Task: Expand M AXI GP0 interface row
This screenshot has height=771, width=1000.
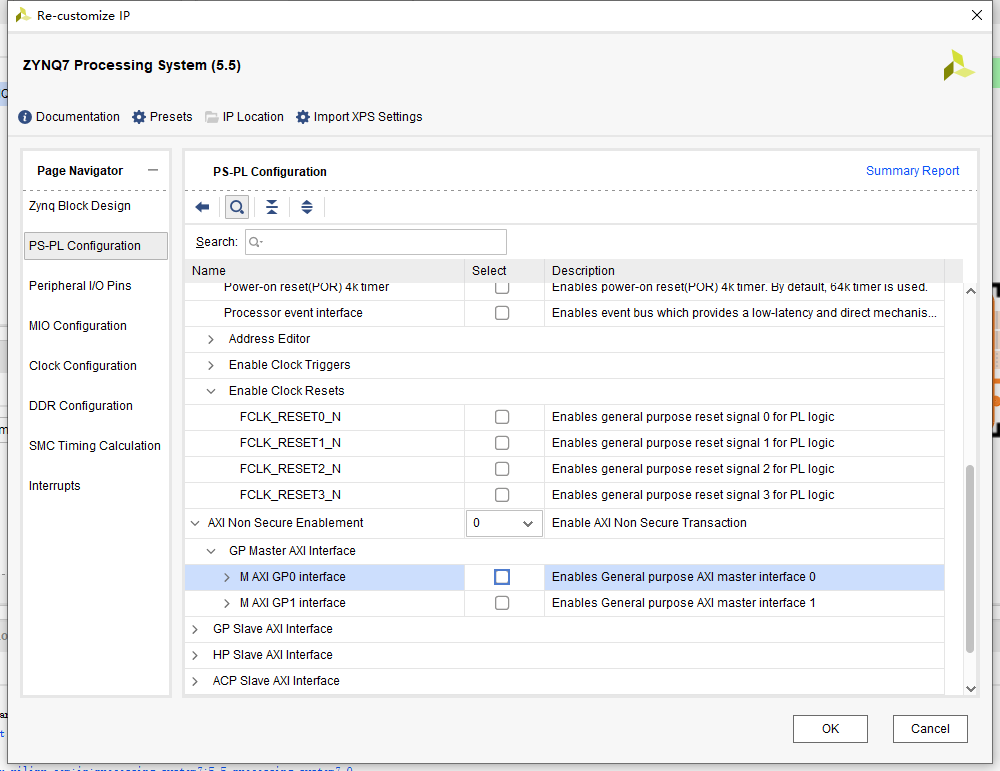Action: pyautogui.click(x=226, y=577)
